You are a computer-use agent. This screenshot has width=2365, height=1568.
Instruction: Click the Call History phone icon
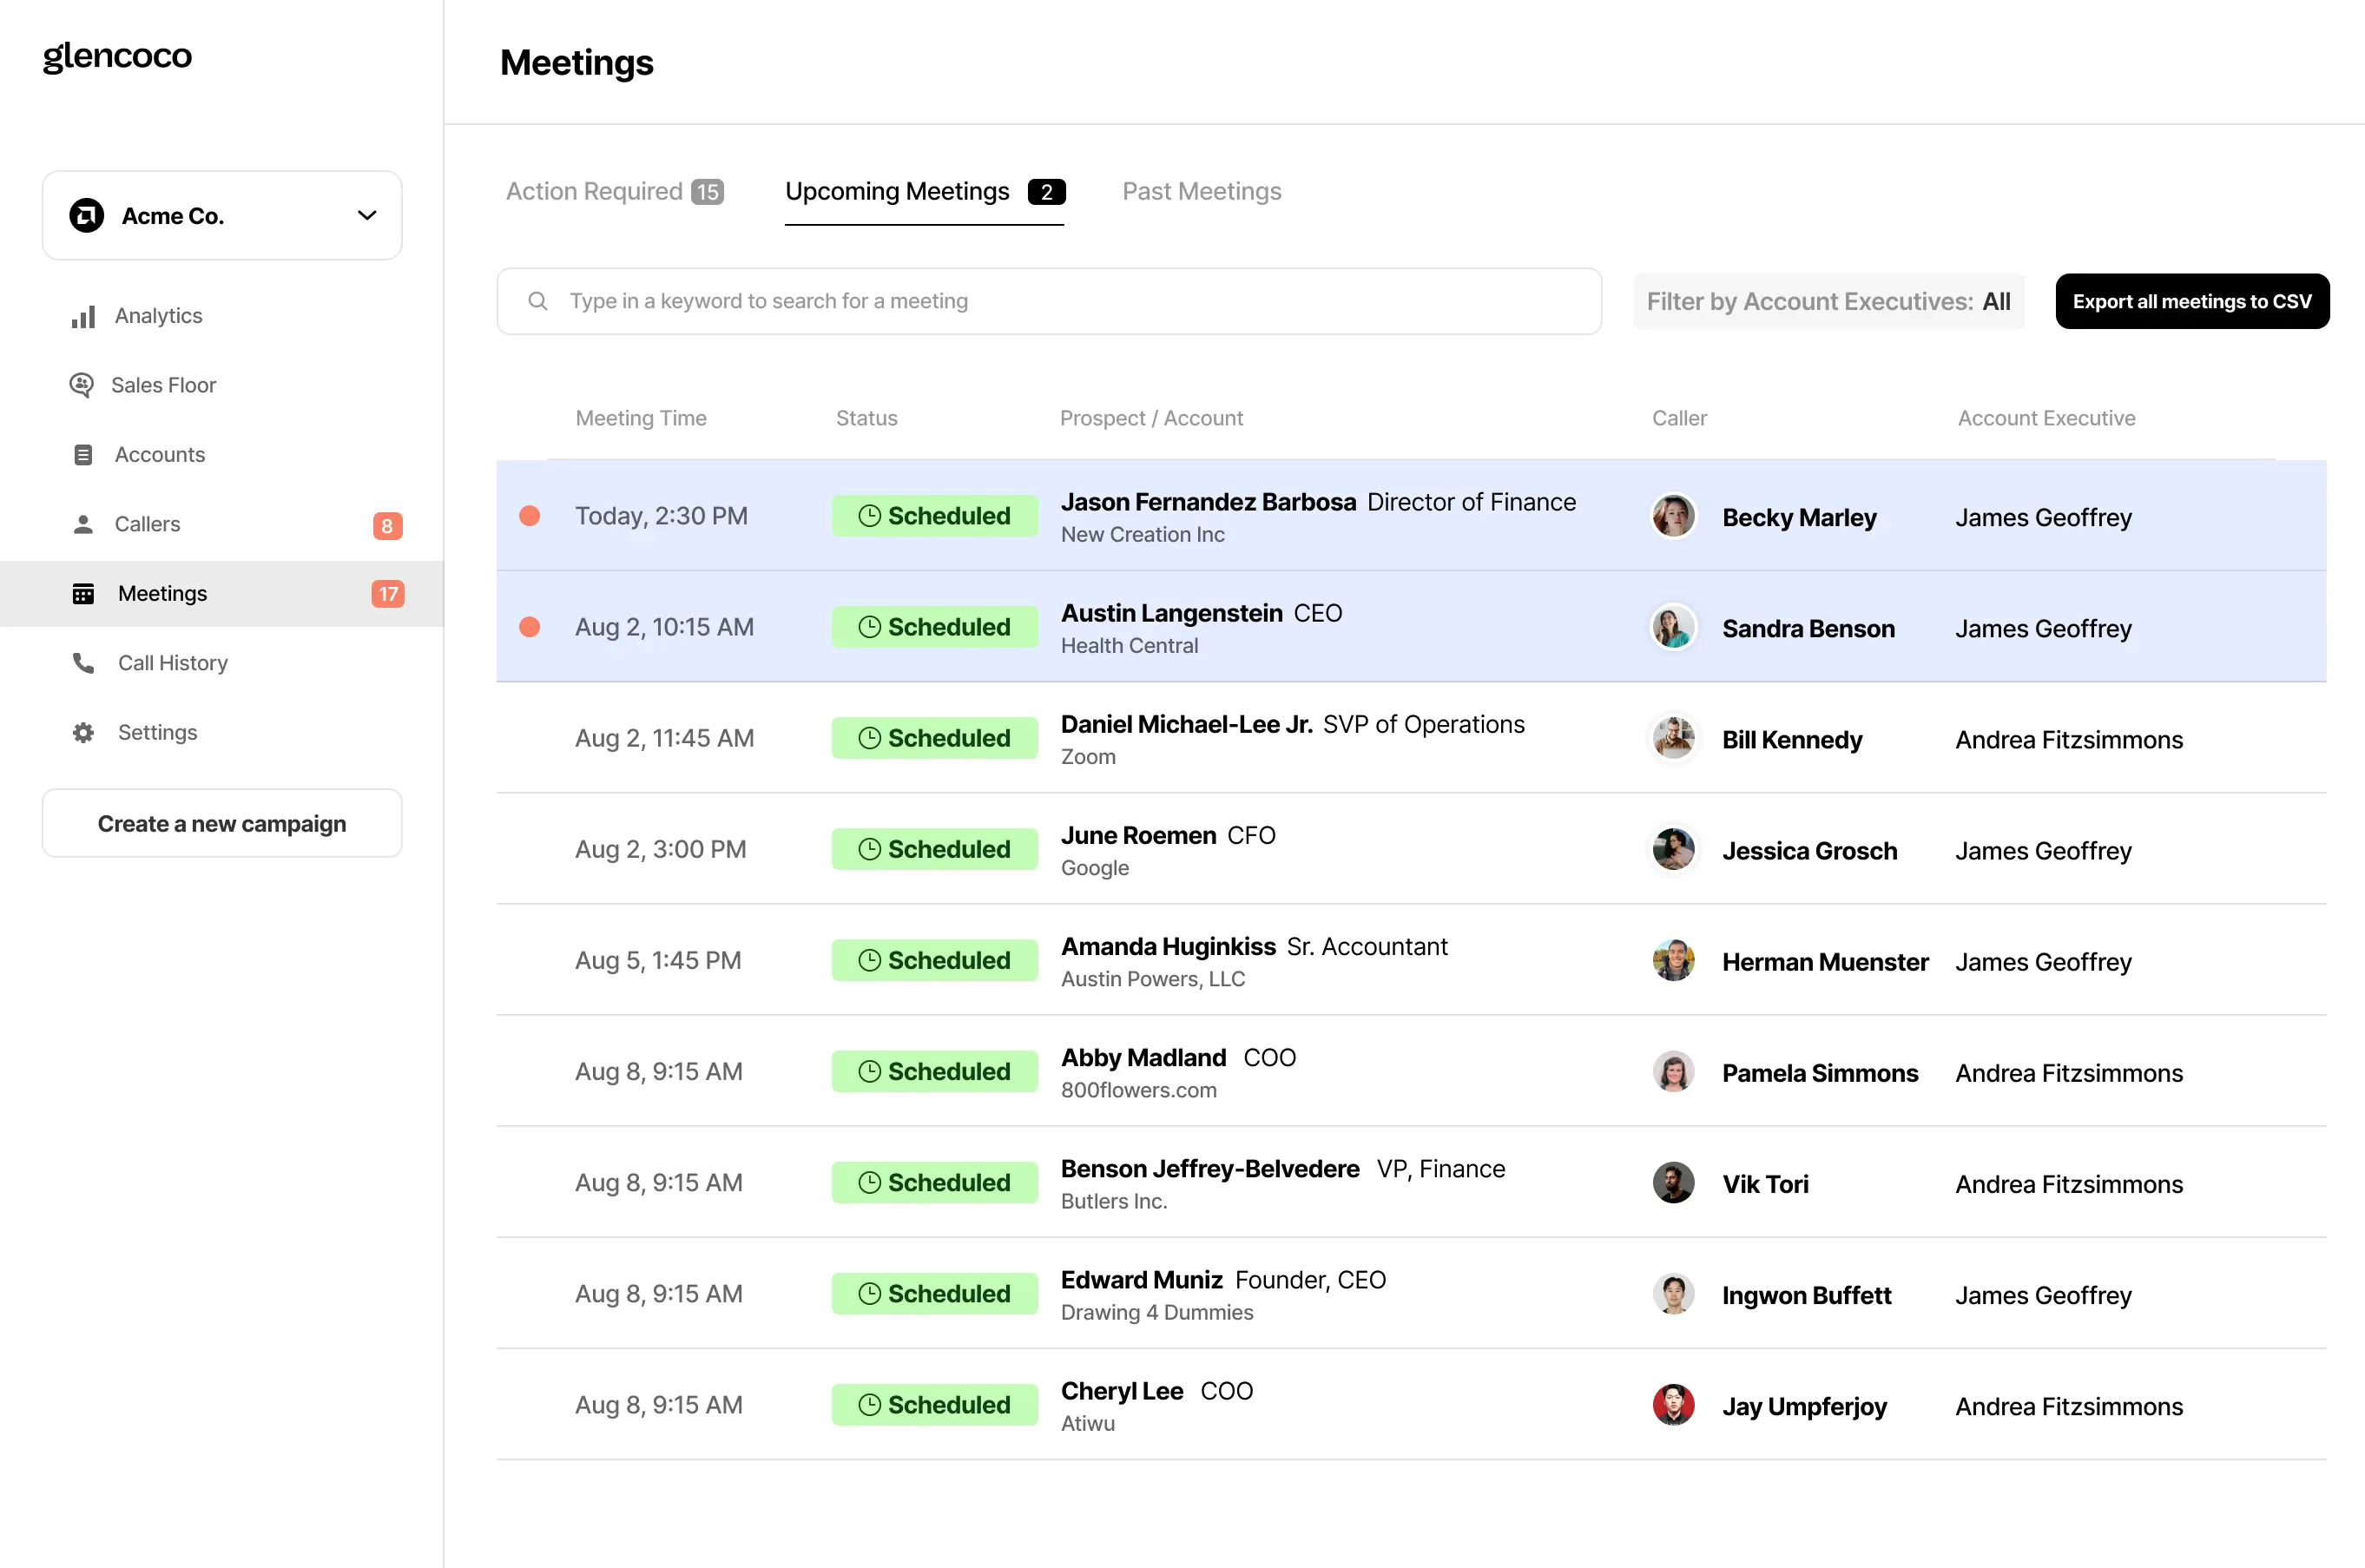coord(84,663)
